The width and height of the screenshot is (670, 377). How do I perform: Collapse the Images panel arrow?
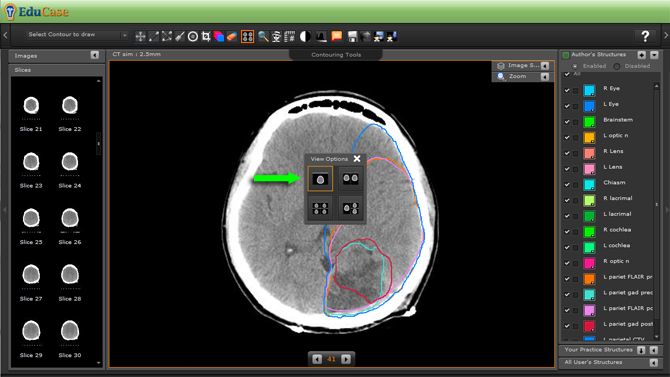tap(94, 55)
